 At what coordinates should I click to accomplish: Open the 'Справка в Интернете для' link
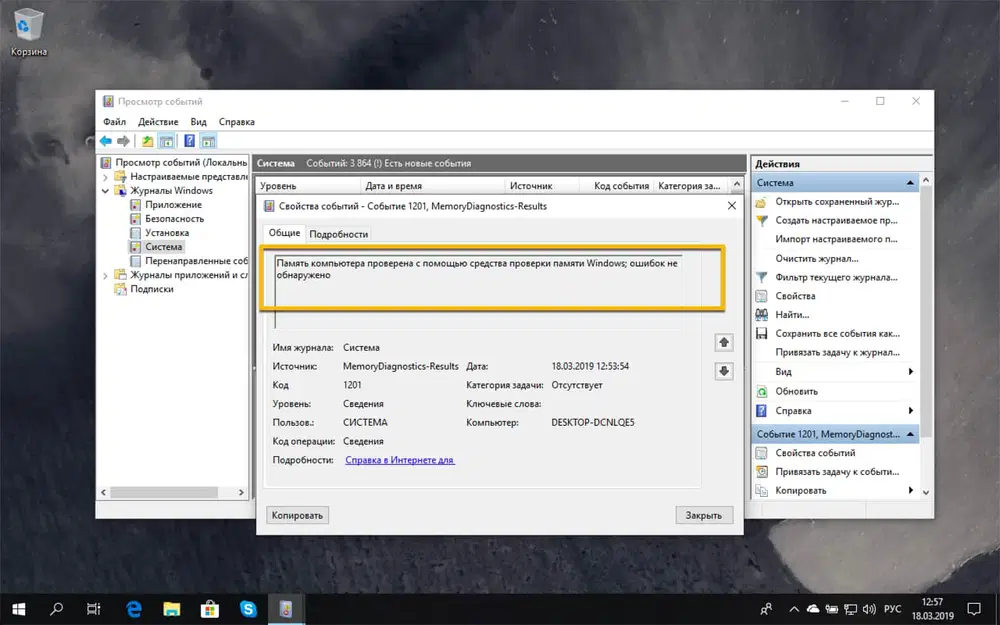coord(400,460)
